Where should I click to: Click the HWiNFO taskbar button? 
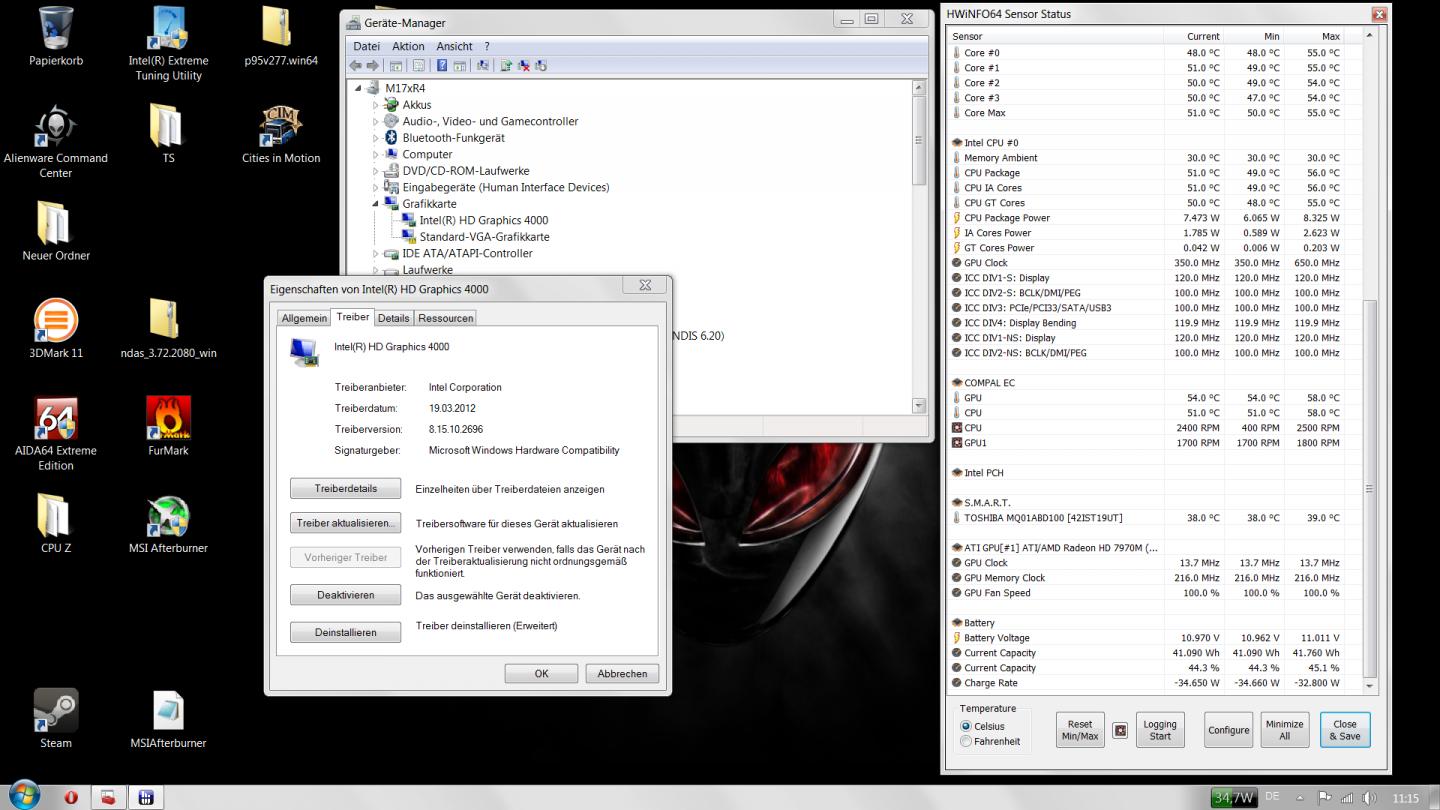[x=145, y=797]
